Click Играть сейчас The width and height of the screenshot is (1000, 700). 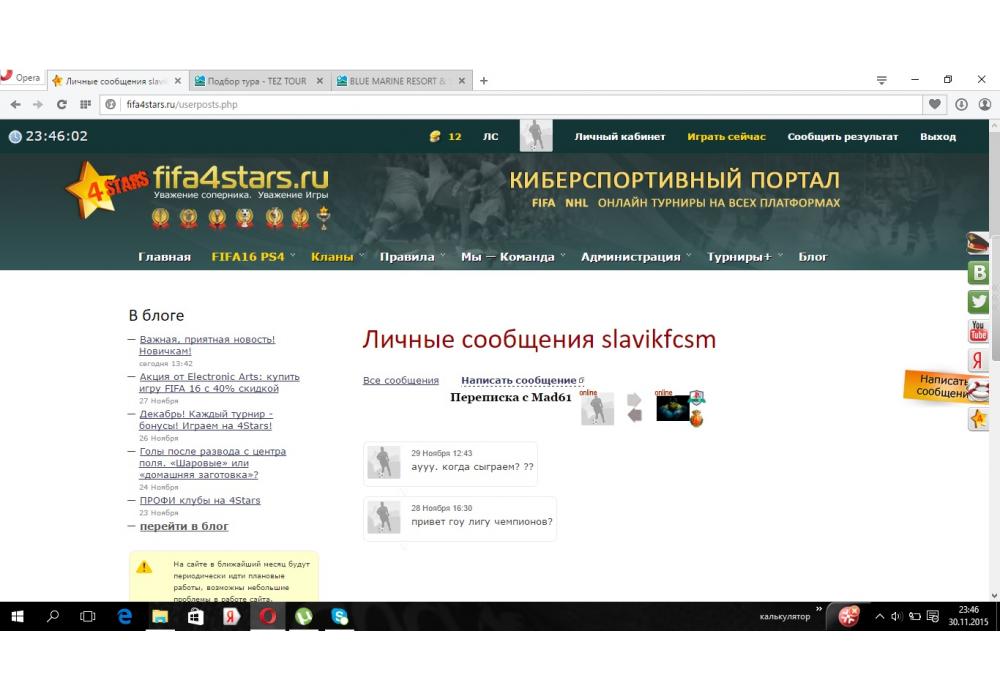[726, 136]
